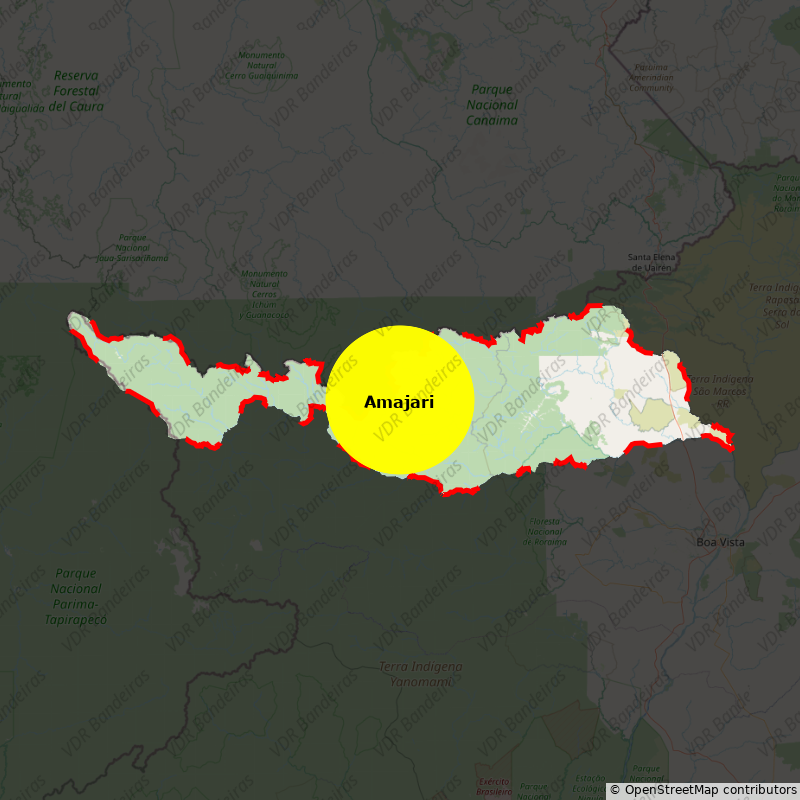Open the OpenStreetMap contributors attribution link
Viewport: 800px width, 800px height.
coord(703,790)
